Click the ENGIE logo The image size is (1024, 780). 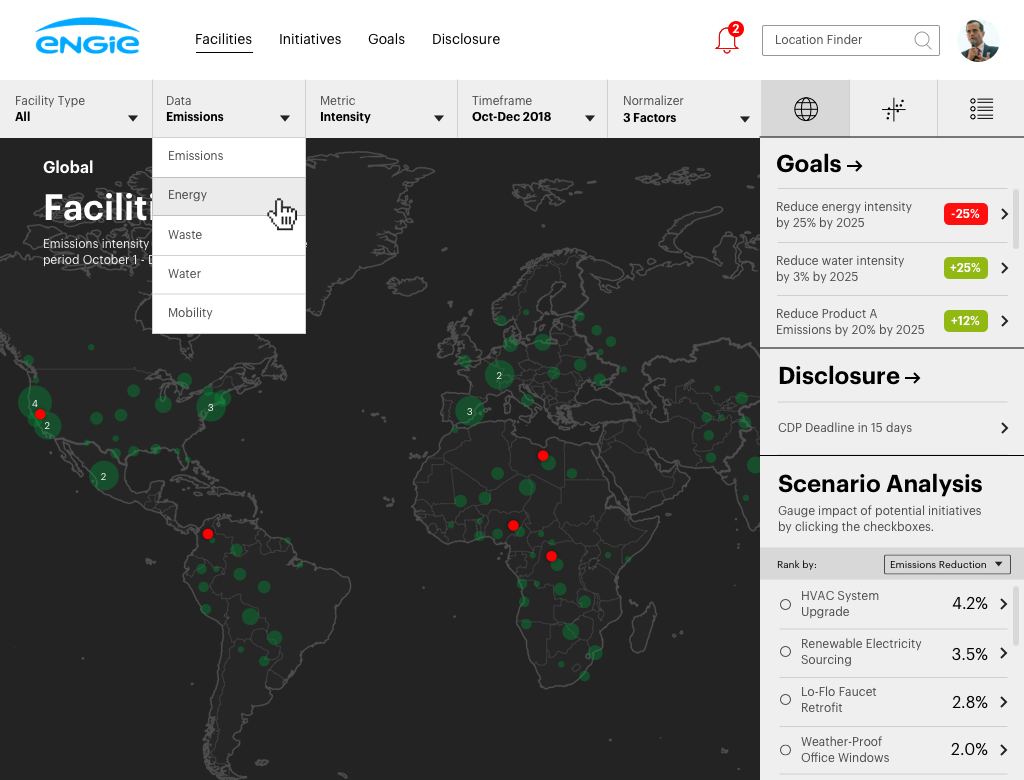(87, 39)
